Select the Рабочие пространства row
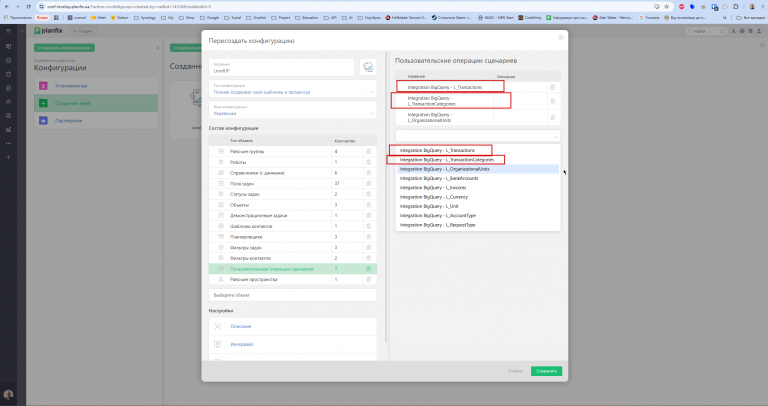 click(x=292, y=279)
